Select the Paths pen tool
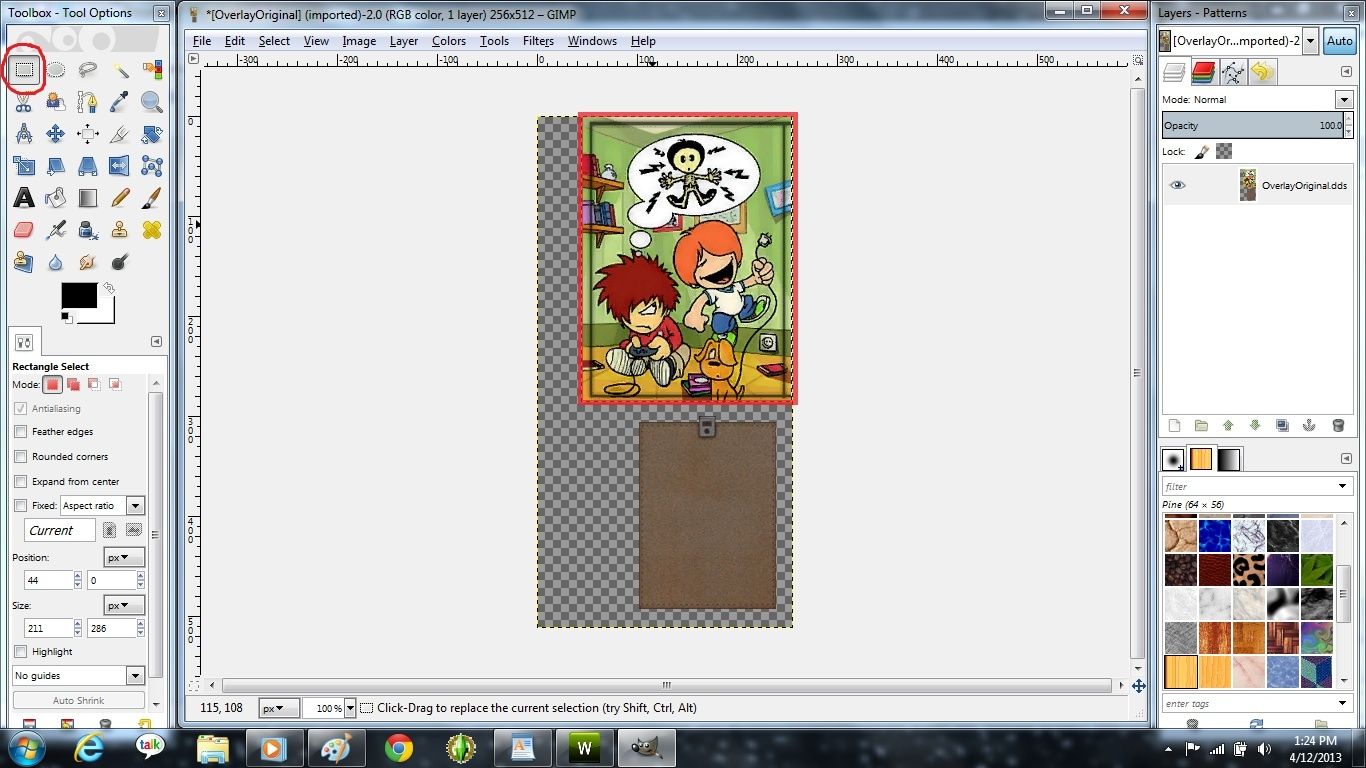The image size is (1366, 768). click(88, 102)
